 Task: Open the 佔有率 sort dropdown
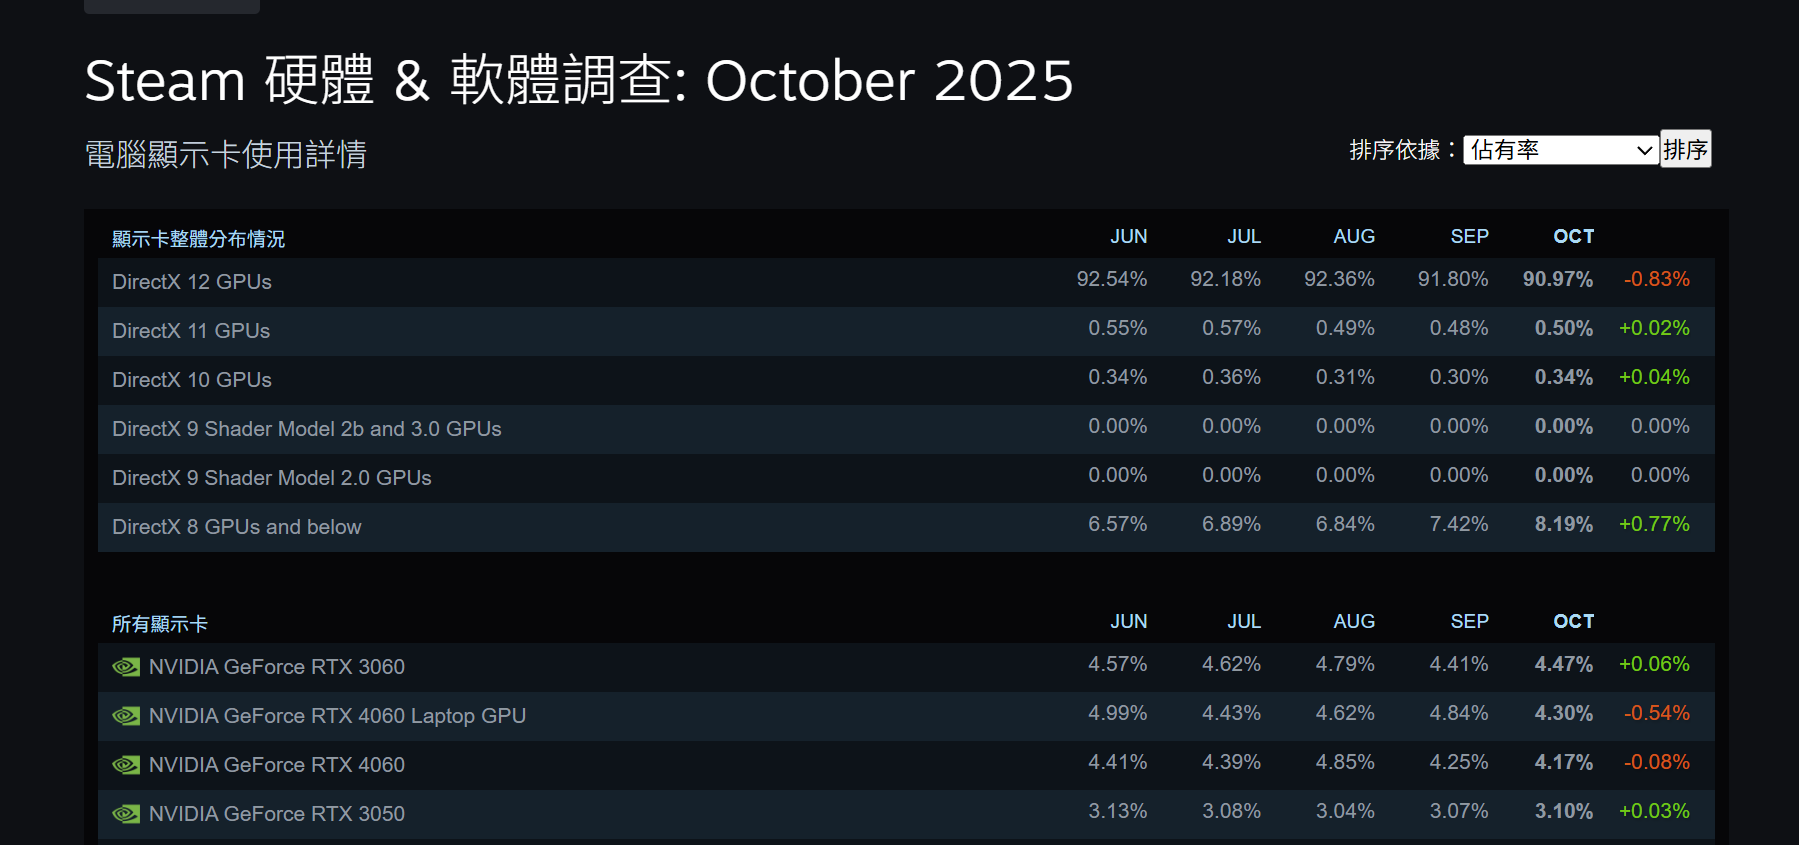[x=1560, y=150]
